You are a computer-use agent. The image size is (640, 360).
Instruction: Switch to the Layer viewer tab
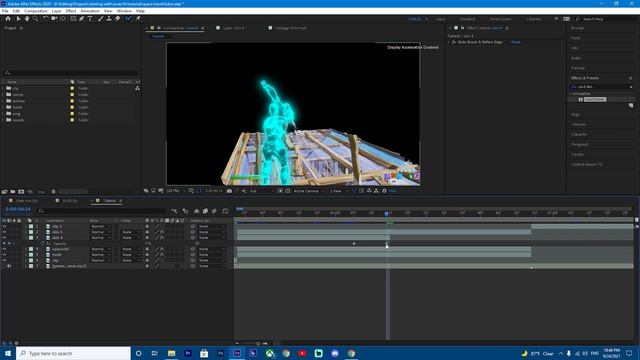(233, 28)
